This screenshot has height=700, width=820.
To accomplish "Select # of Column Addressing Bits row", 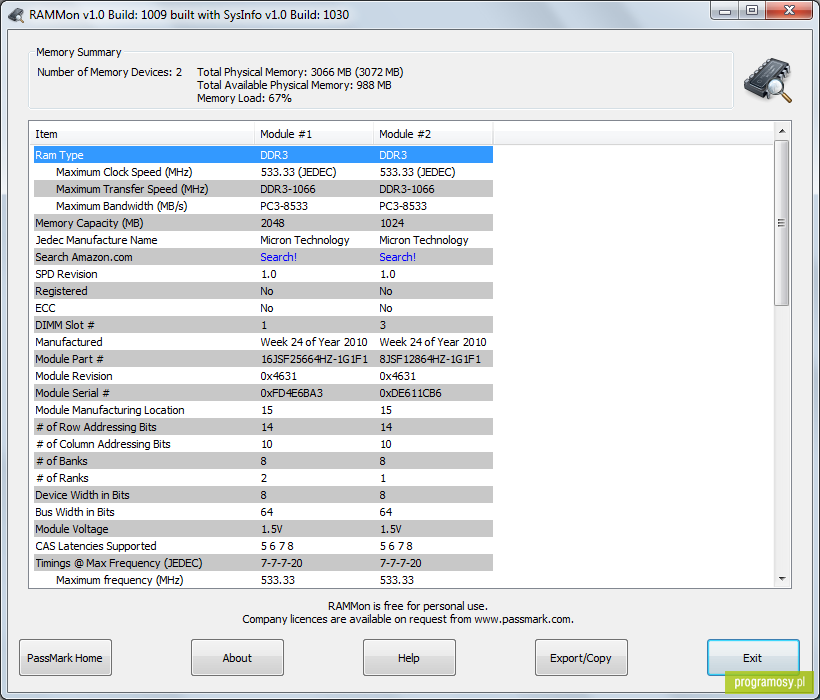I will pyautogui.click(x=264, y=444).
